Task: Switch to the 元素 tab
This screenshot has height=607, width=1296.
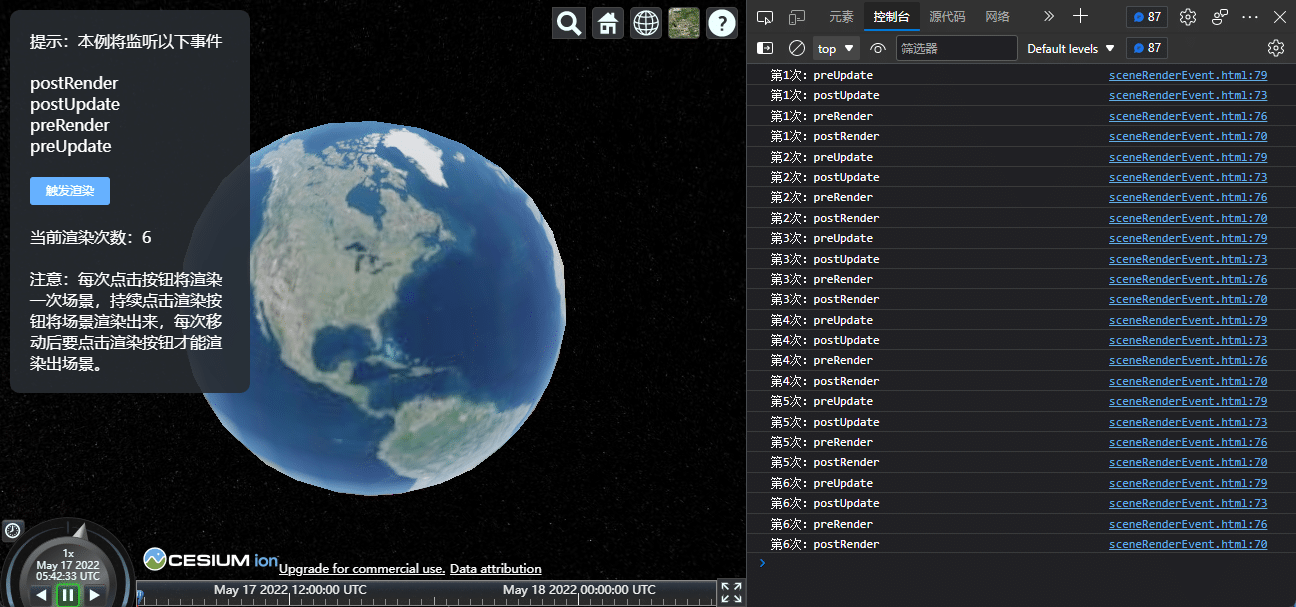Action: coord(841,17)
